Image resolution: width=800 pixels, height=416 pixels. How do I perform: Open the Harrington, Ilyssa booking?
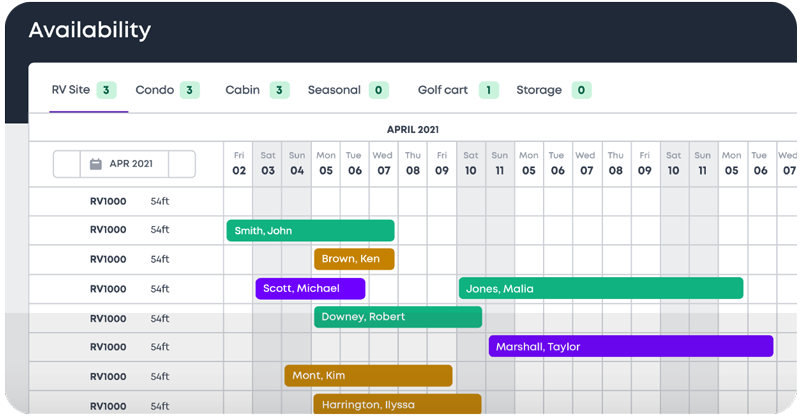point(397,404)
